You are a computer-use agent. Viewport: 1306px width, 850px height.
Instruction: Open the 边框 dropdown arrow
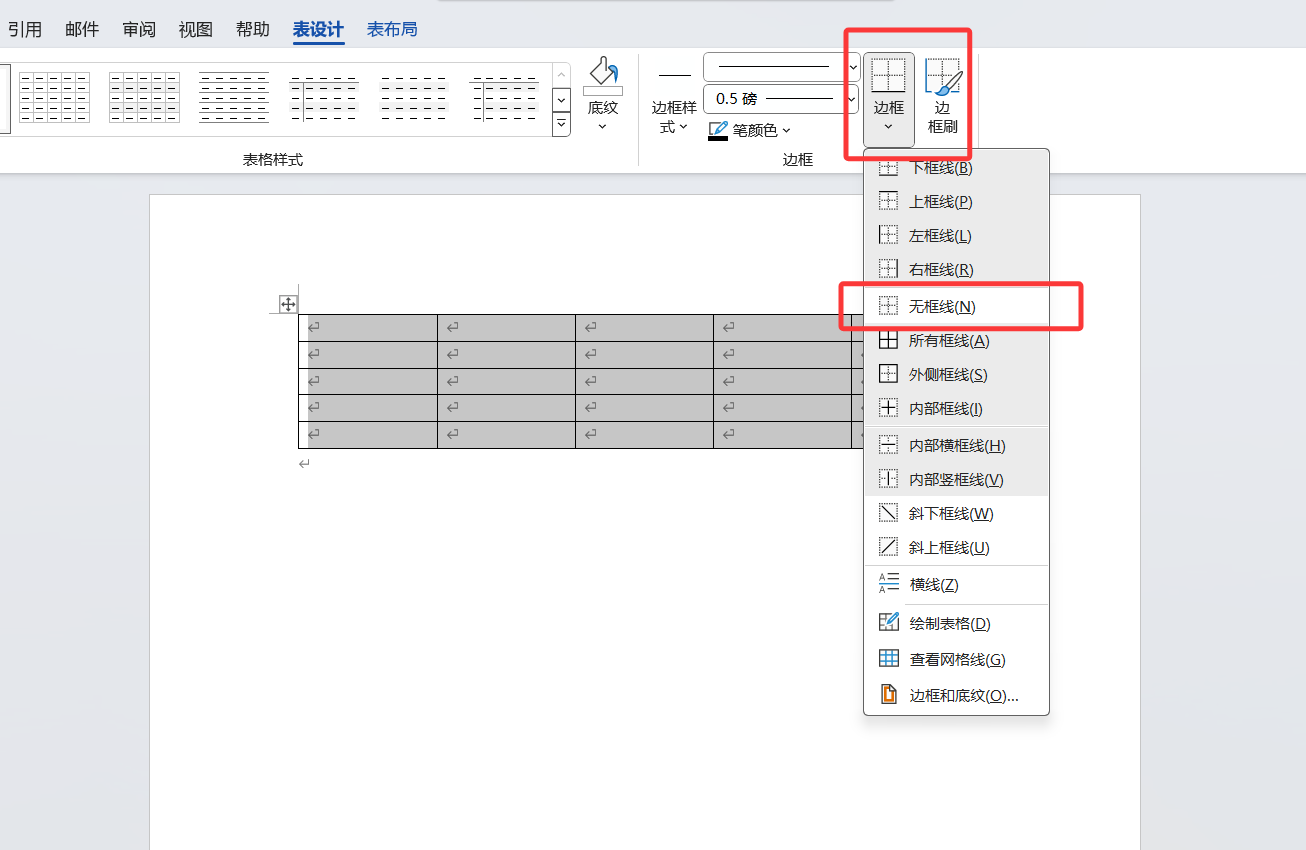(x=888, y=127)
